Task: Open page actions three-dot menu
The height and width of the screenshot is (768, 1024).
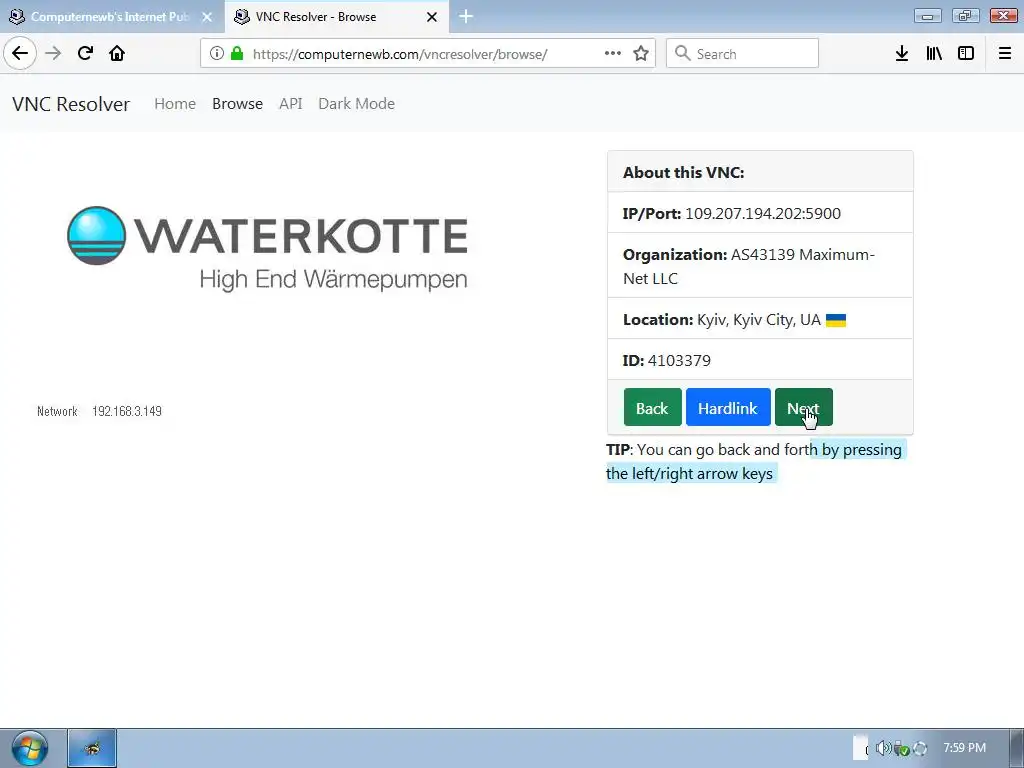Action: click(x=613, y=54)
